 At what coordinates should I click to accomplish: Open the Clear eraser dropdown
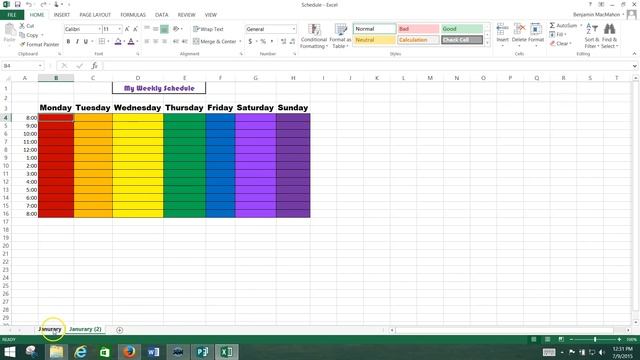tap(560, 43)
